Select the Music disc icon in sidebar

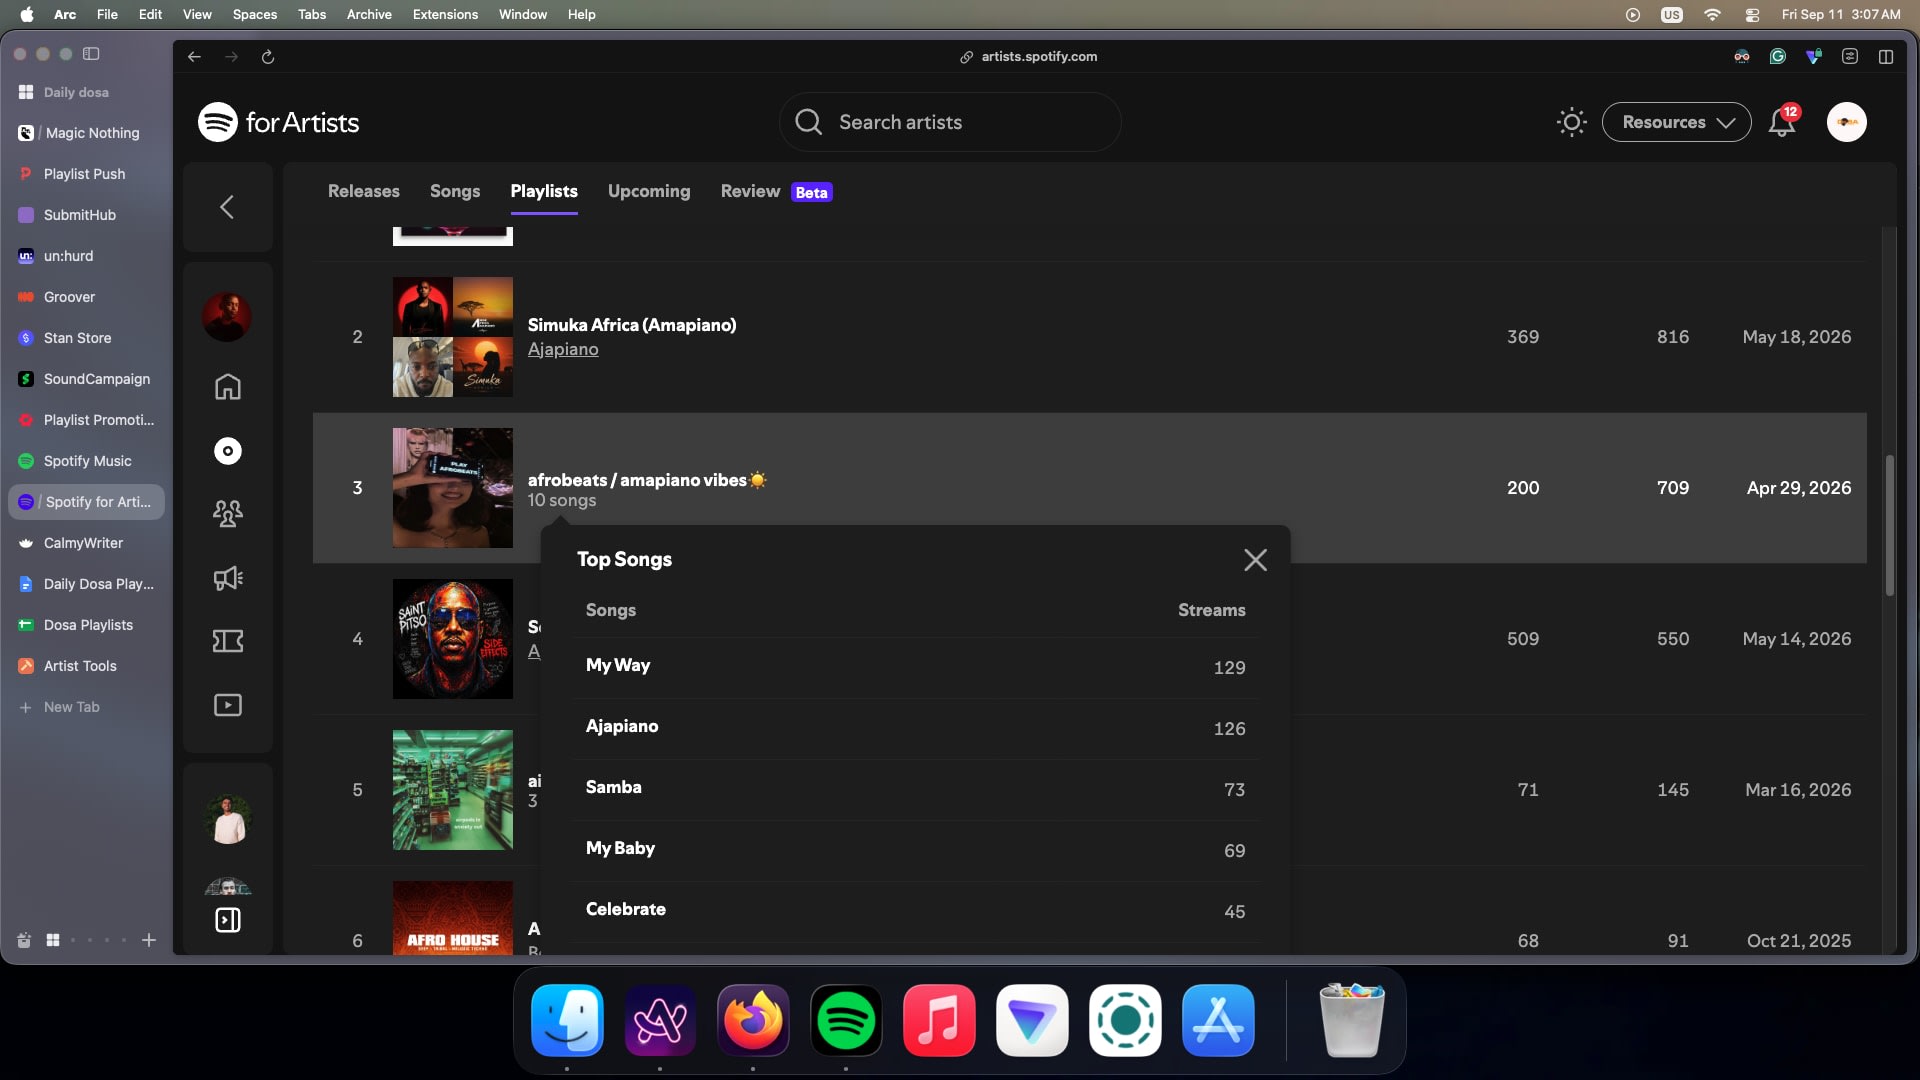point(228,451)
